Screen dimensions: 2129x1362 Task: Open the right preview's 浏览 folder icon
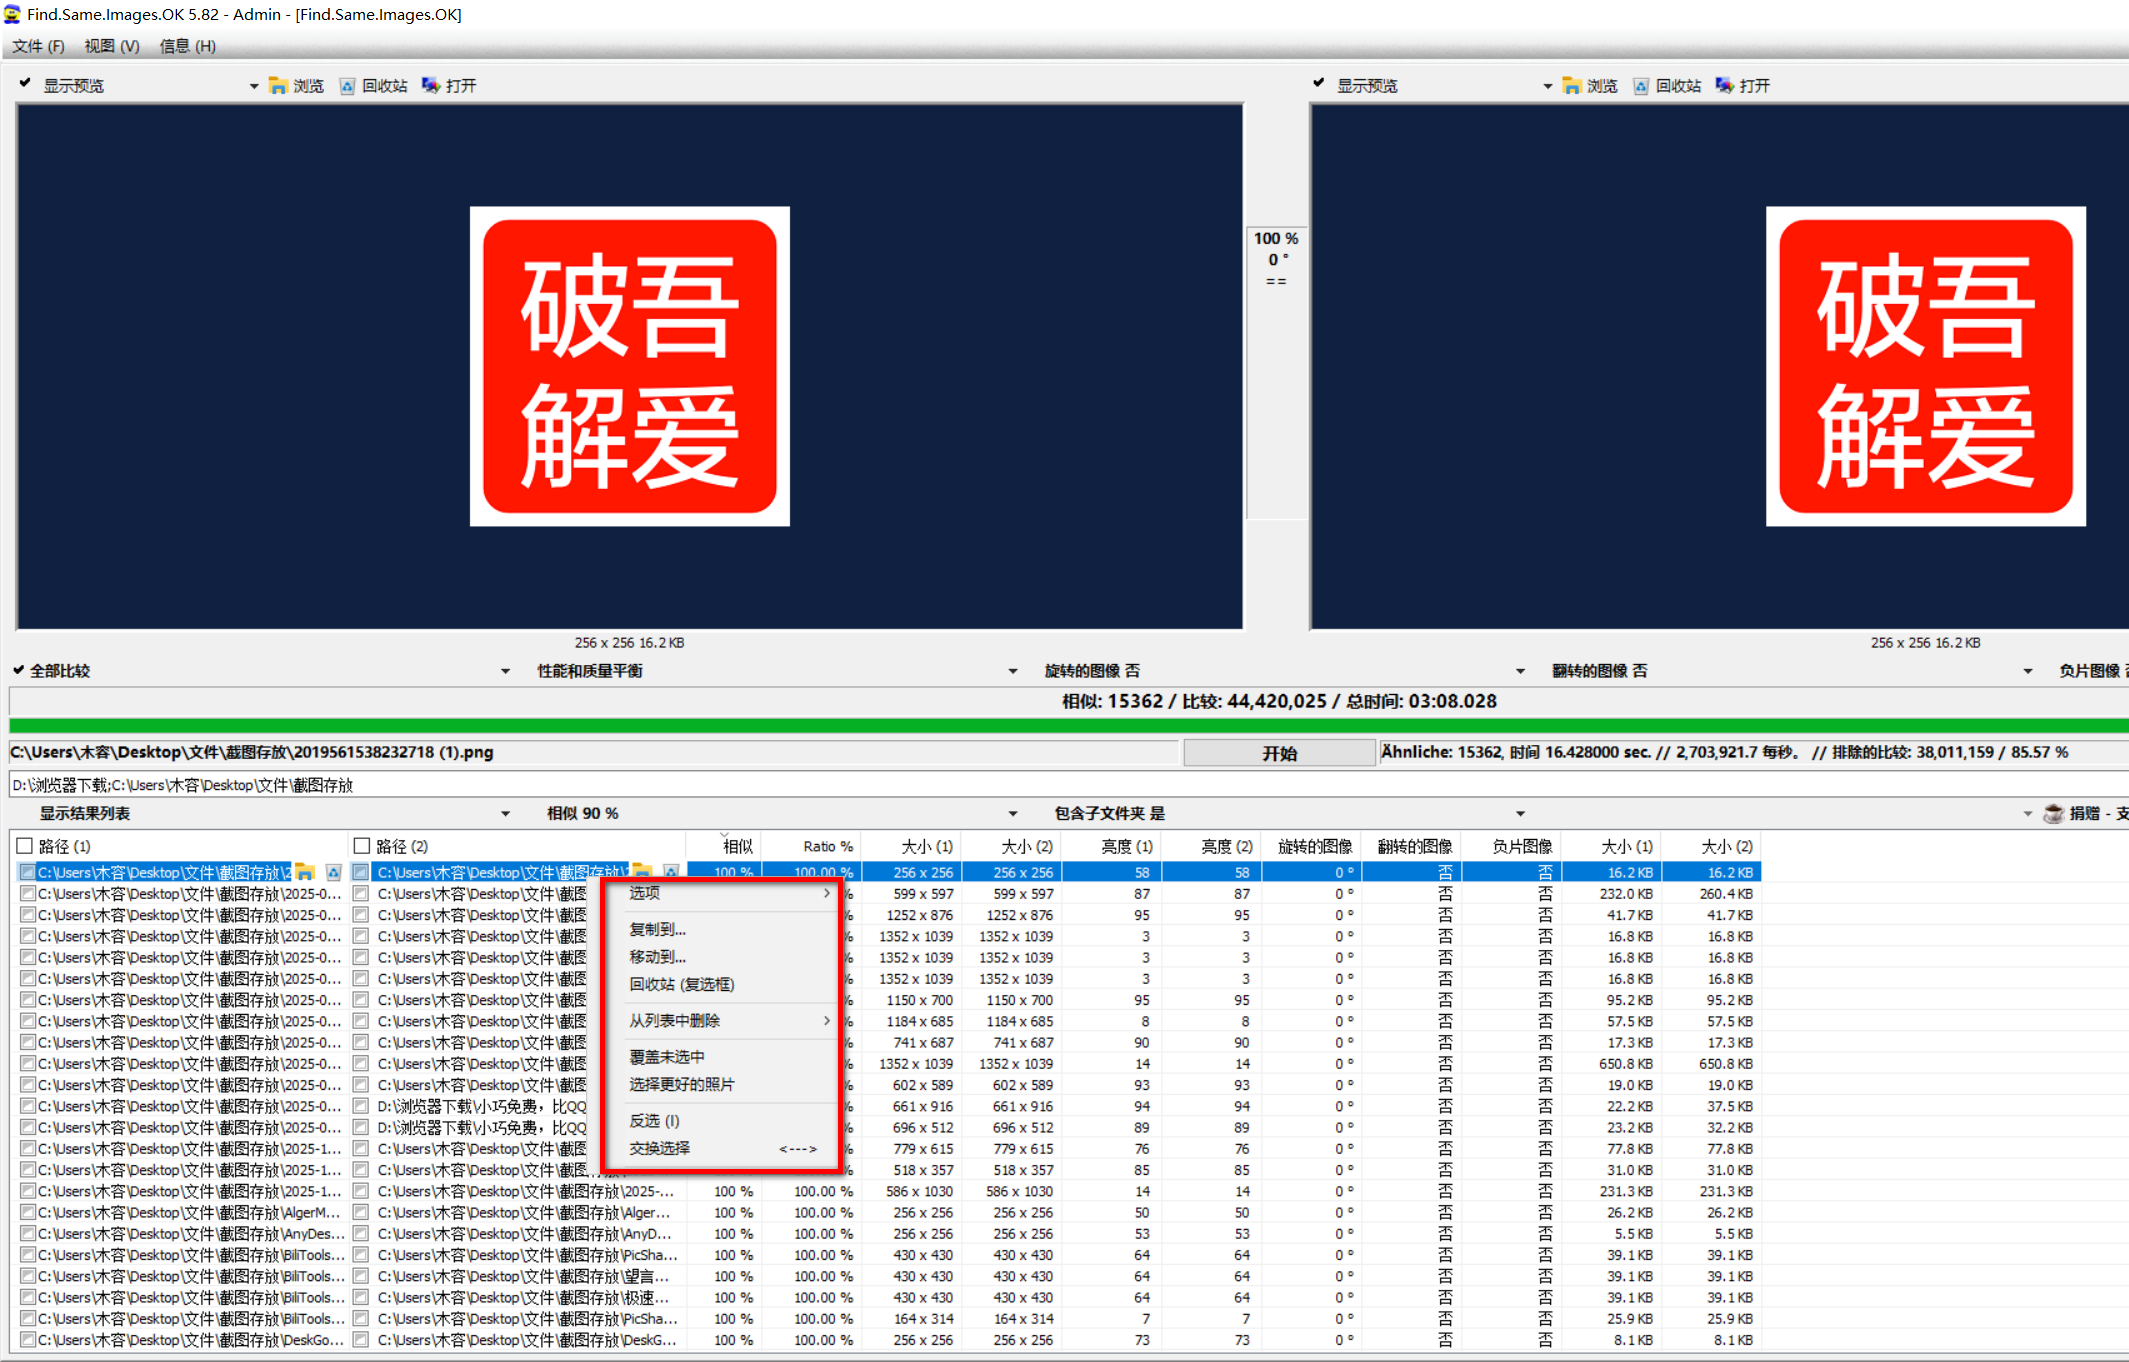1571,85
